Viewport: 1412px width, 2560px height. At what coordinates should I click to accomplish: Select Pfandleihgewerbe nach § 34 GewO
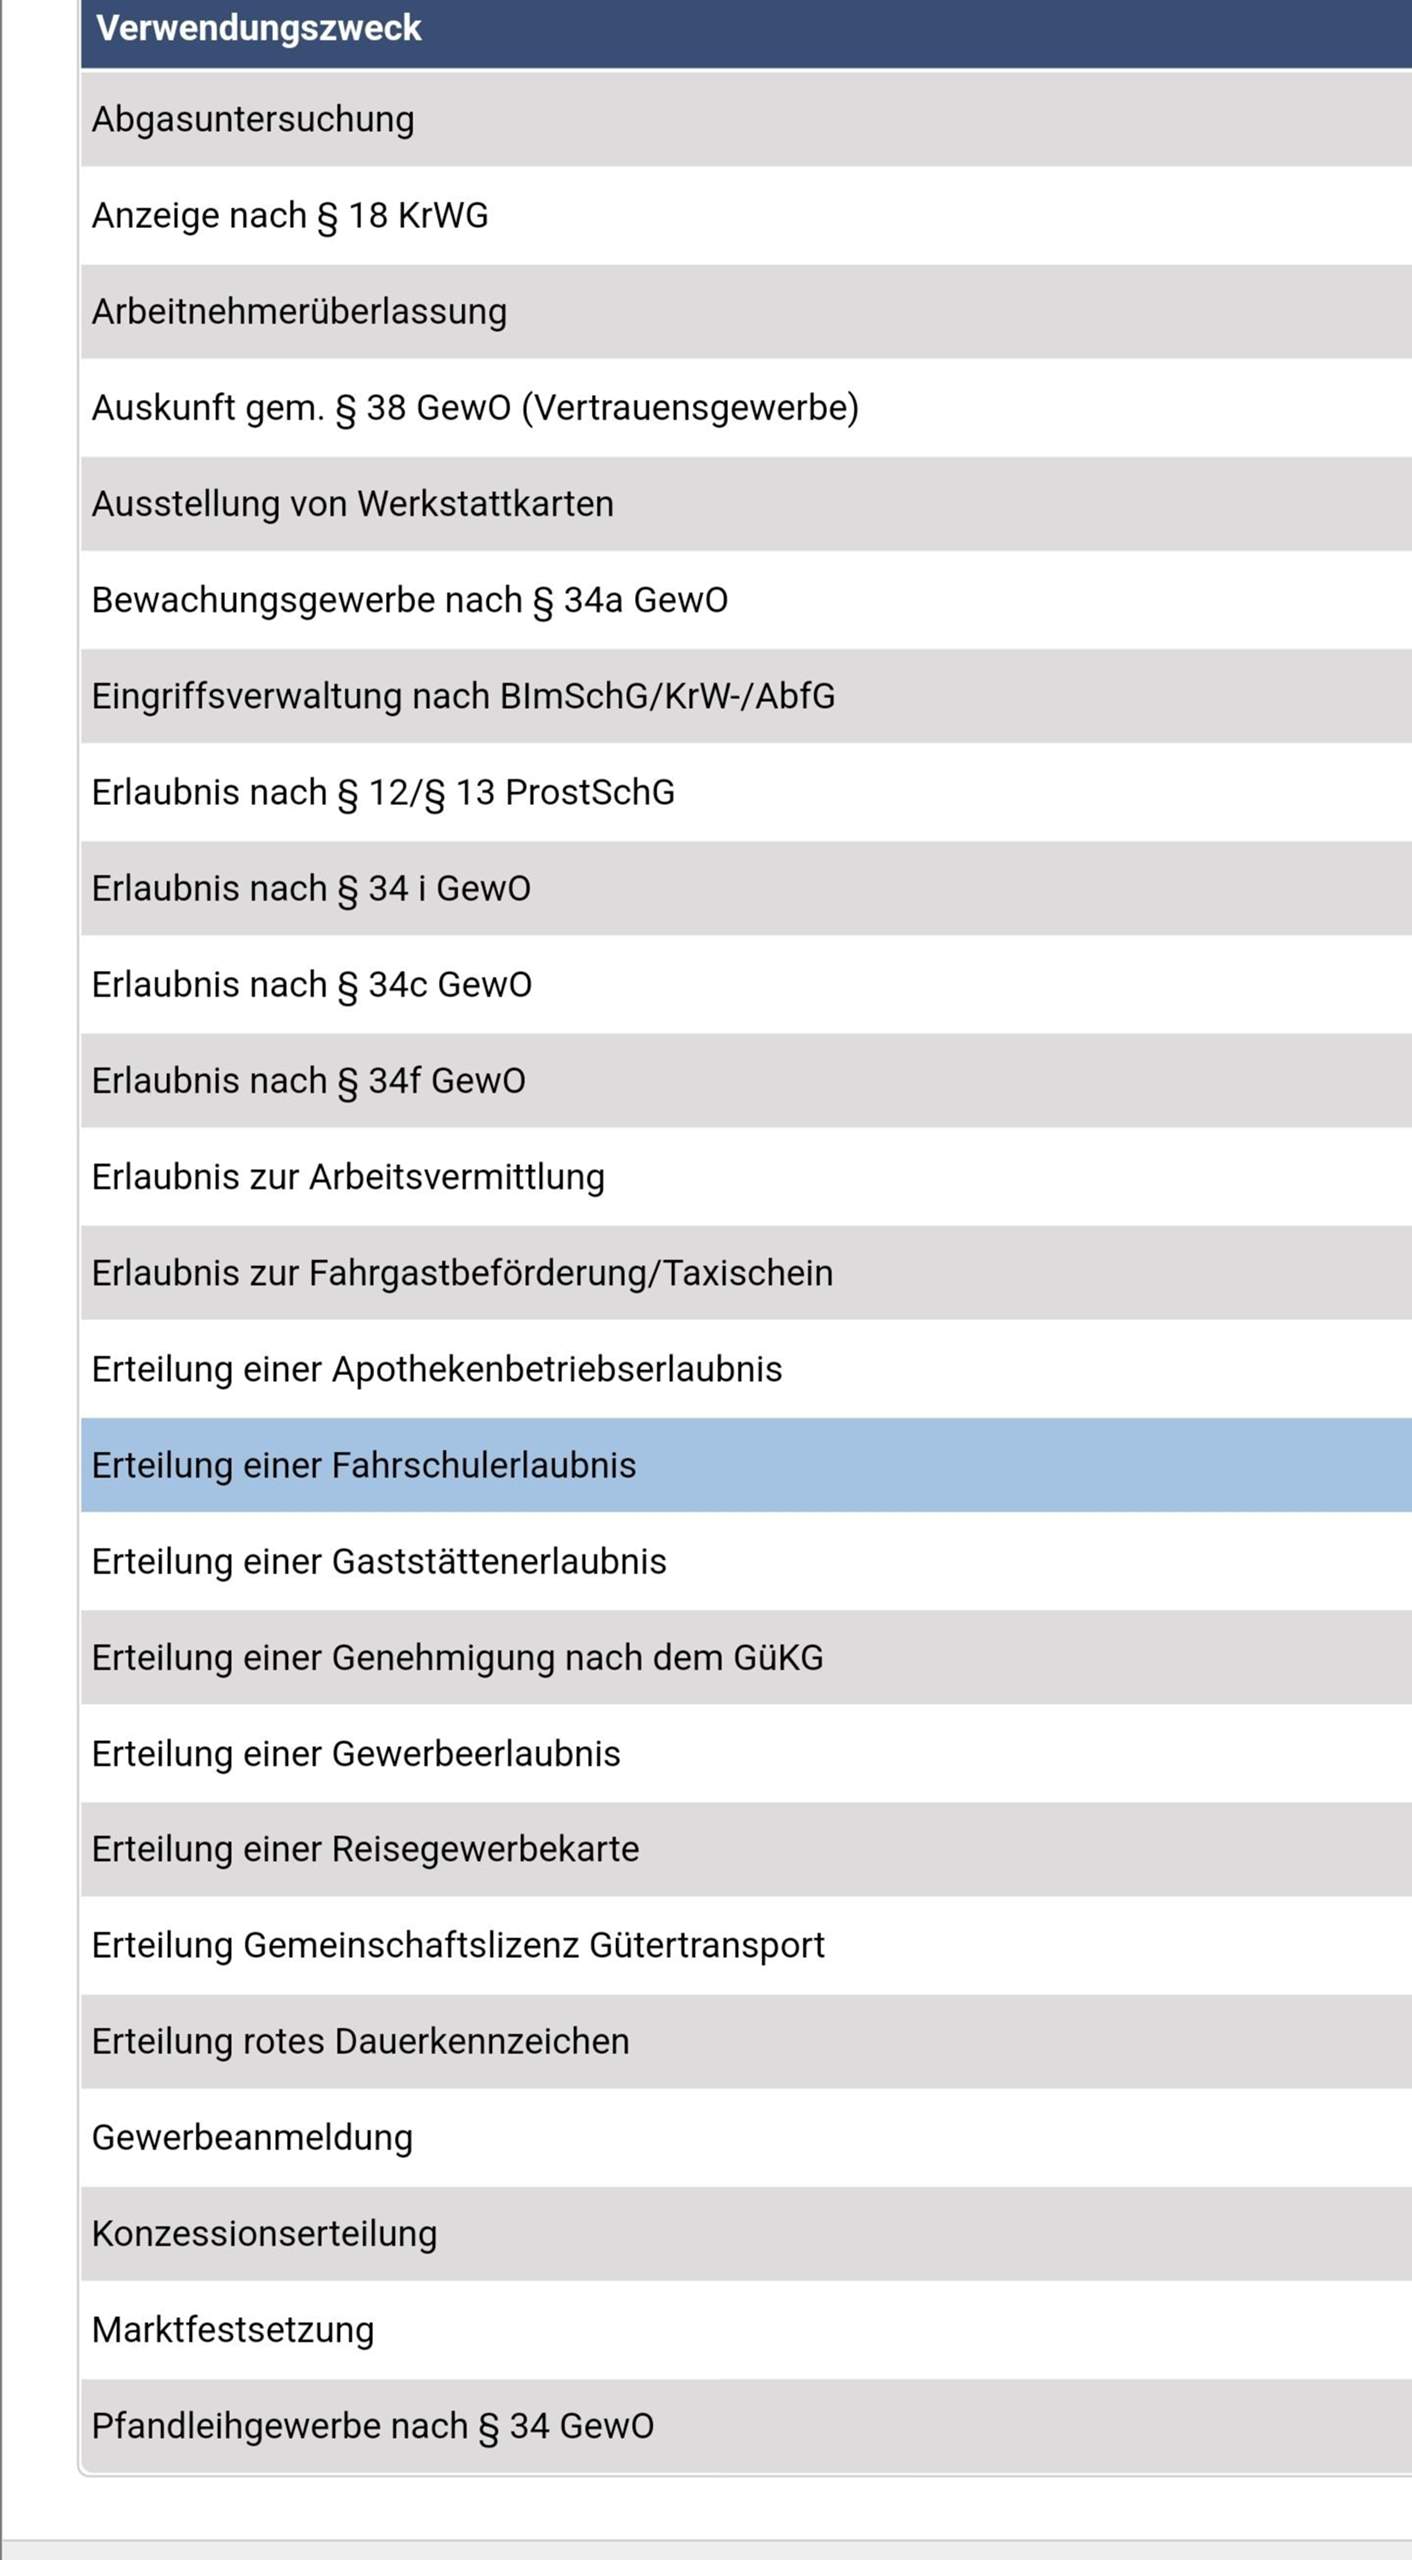pos(372,2426)
